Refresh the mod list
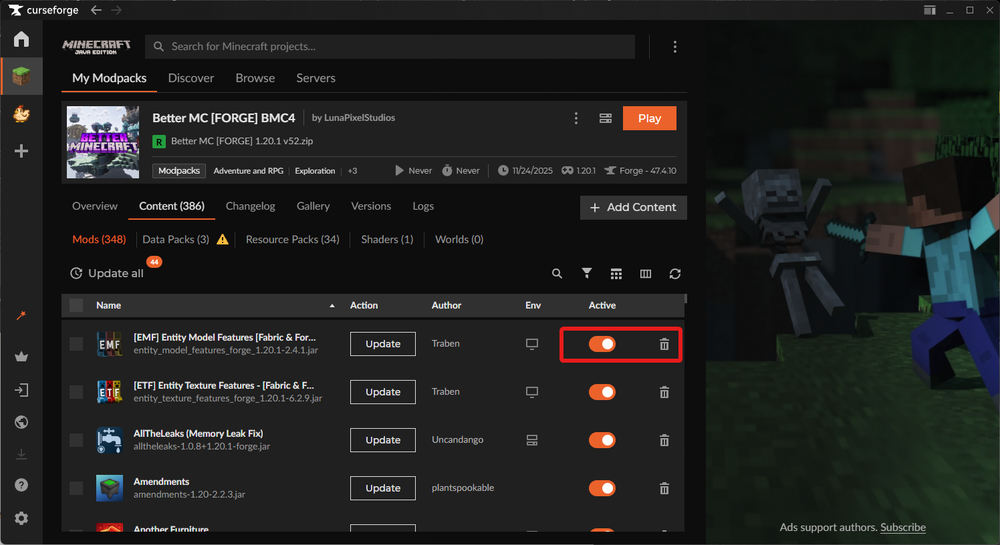Image resolution: width=1000 pixels, height=545 pixels. point(675,273)
